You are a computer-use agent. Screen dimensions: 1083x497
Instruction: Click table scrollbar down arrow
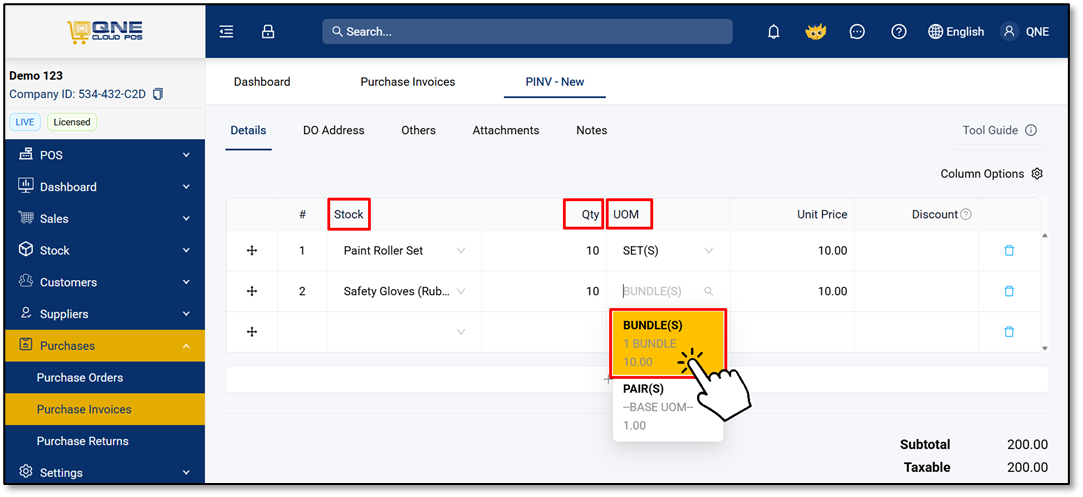1044,349
